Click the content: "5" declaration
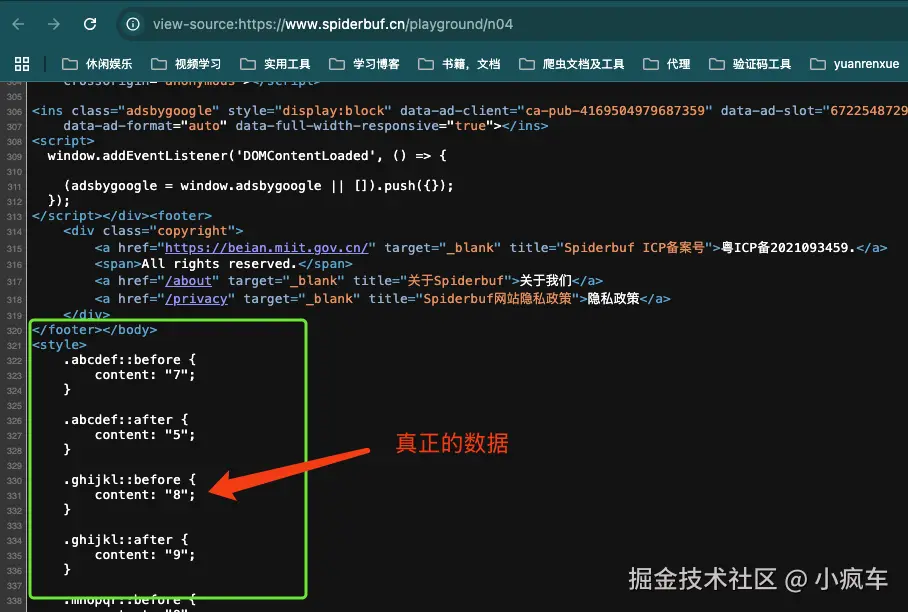 pyautogui.click(x=145, y=435)
